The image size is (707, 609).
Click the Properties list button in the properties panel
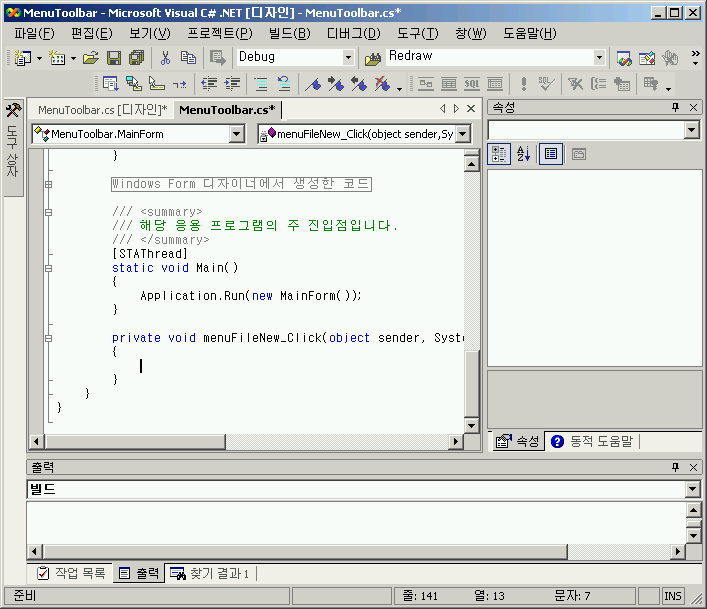pyautogui.click(x=551, y=154)
